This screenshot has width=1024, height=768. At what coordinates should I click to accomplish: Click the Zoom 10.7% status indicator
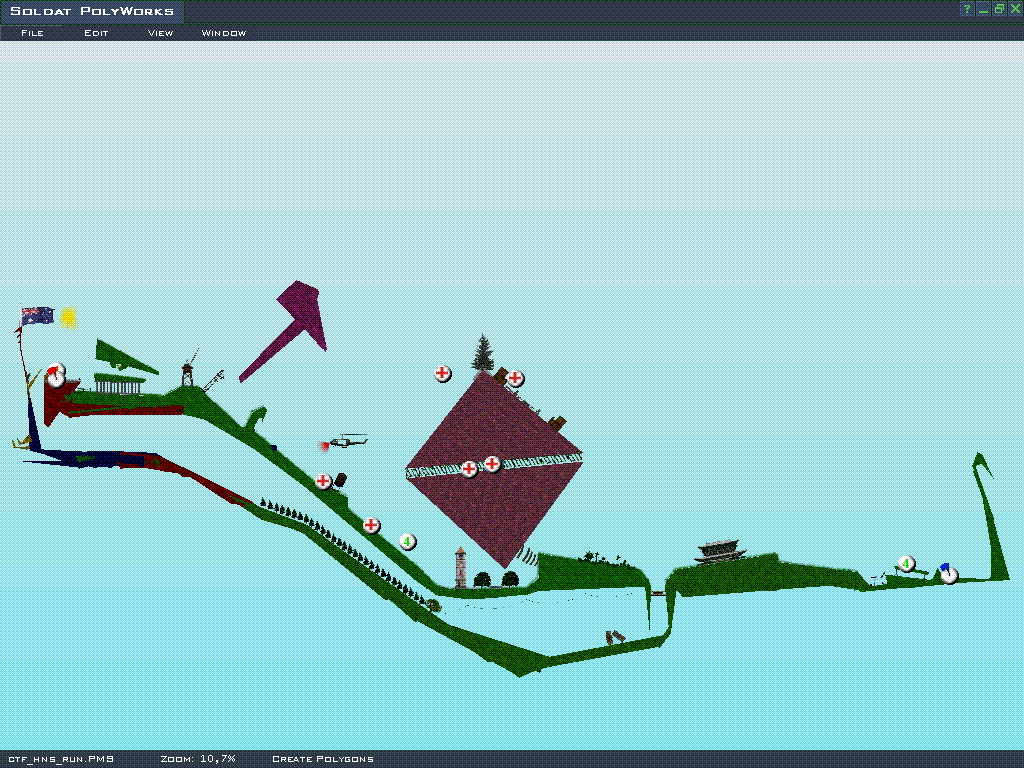[198, 759]
